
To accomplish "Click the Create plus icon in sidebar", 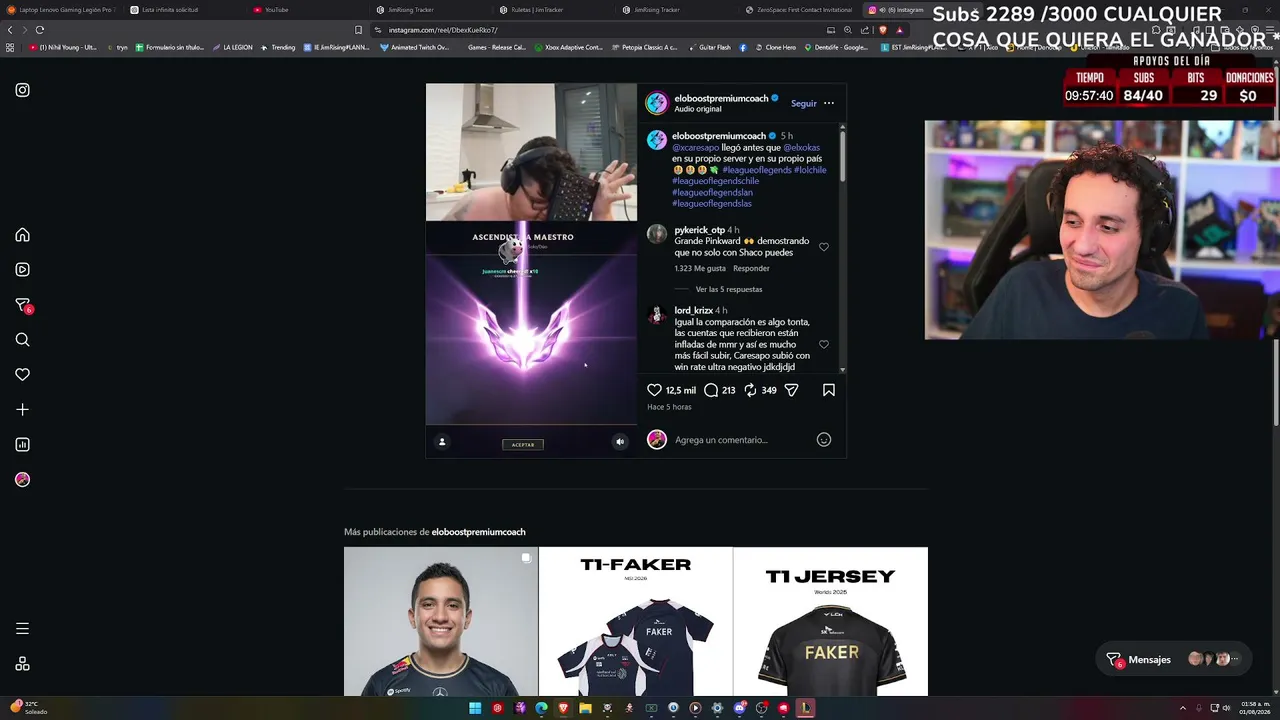I will tap(22, 409).
